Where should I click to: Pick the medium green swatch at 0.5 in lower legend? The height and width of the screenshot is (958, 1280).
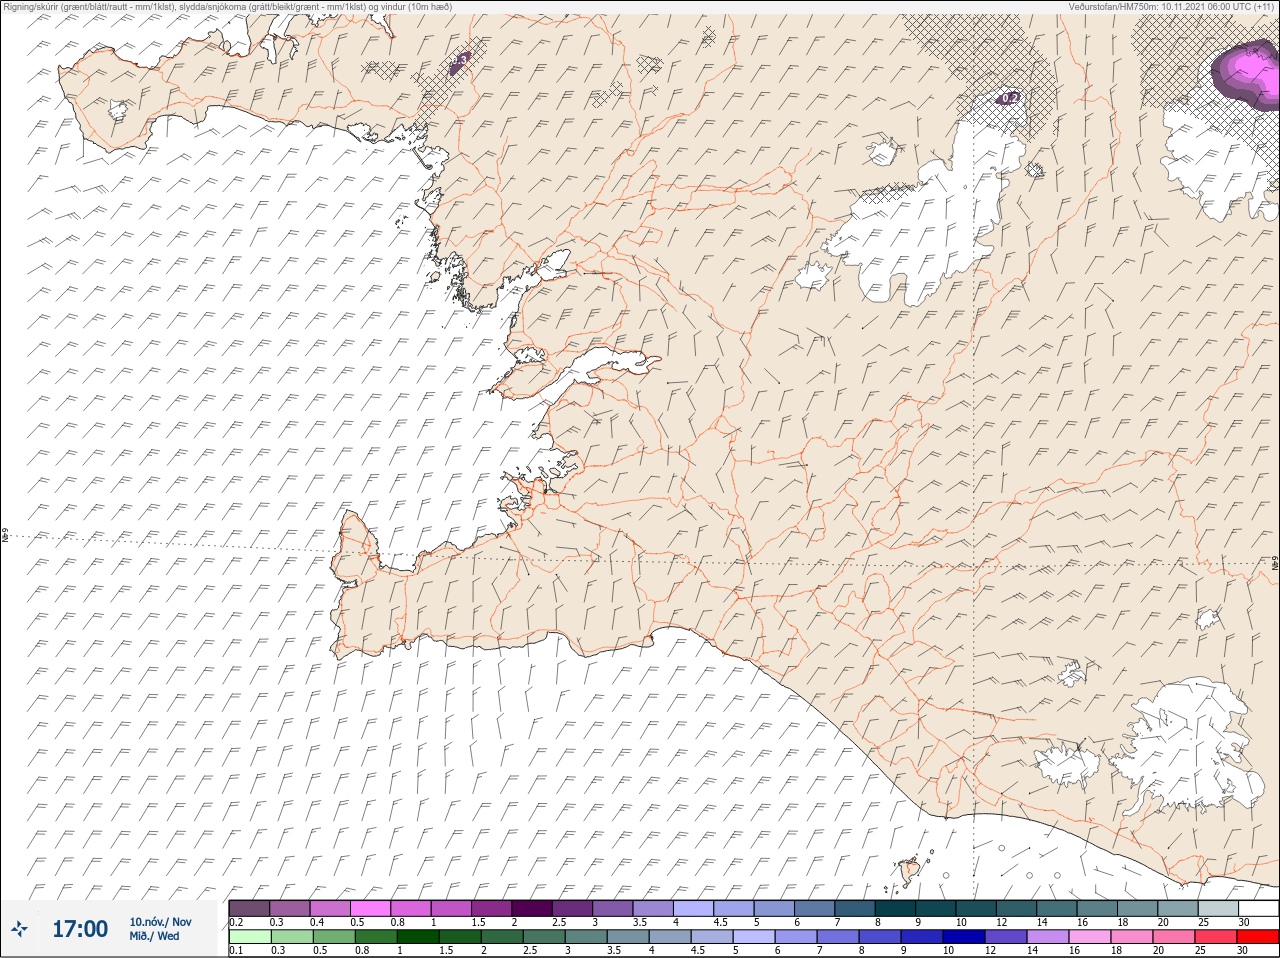(x=333, y=937)
